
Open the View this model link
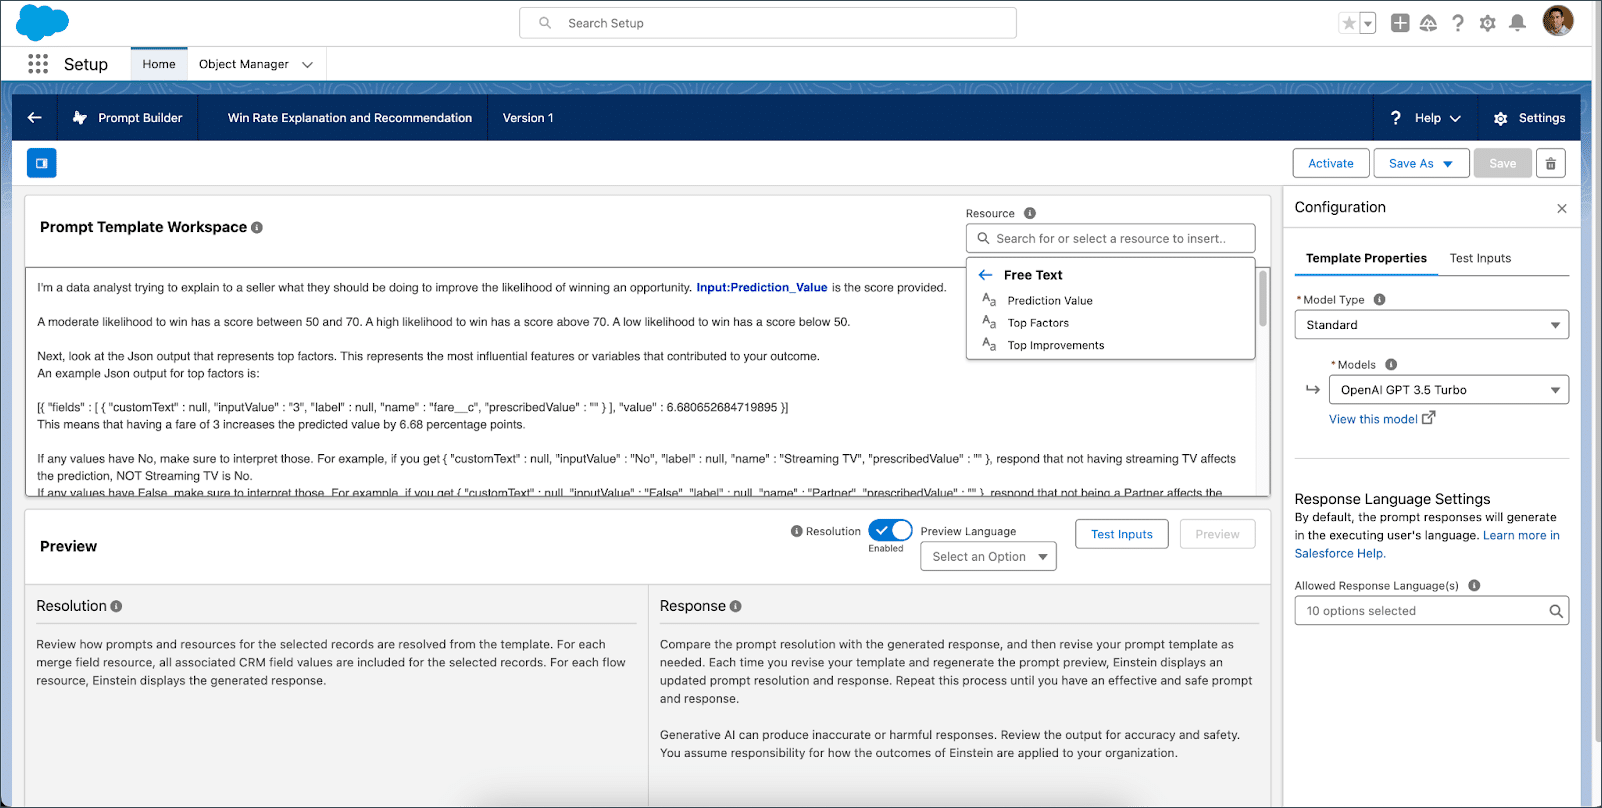point(1381,419)
